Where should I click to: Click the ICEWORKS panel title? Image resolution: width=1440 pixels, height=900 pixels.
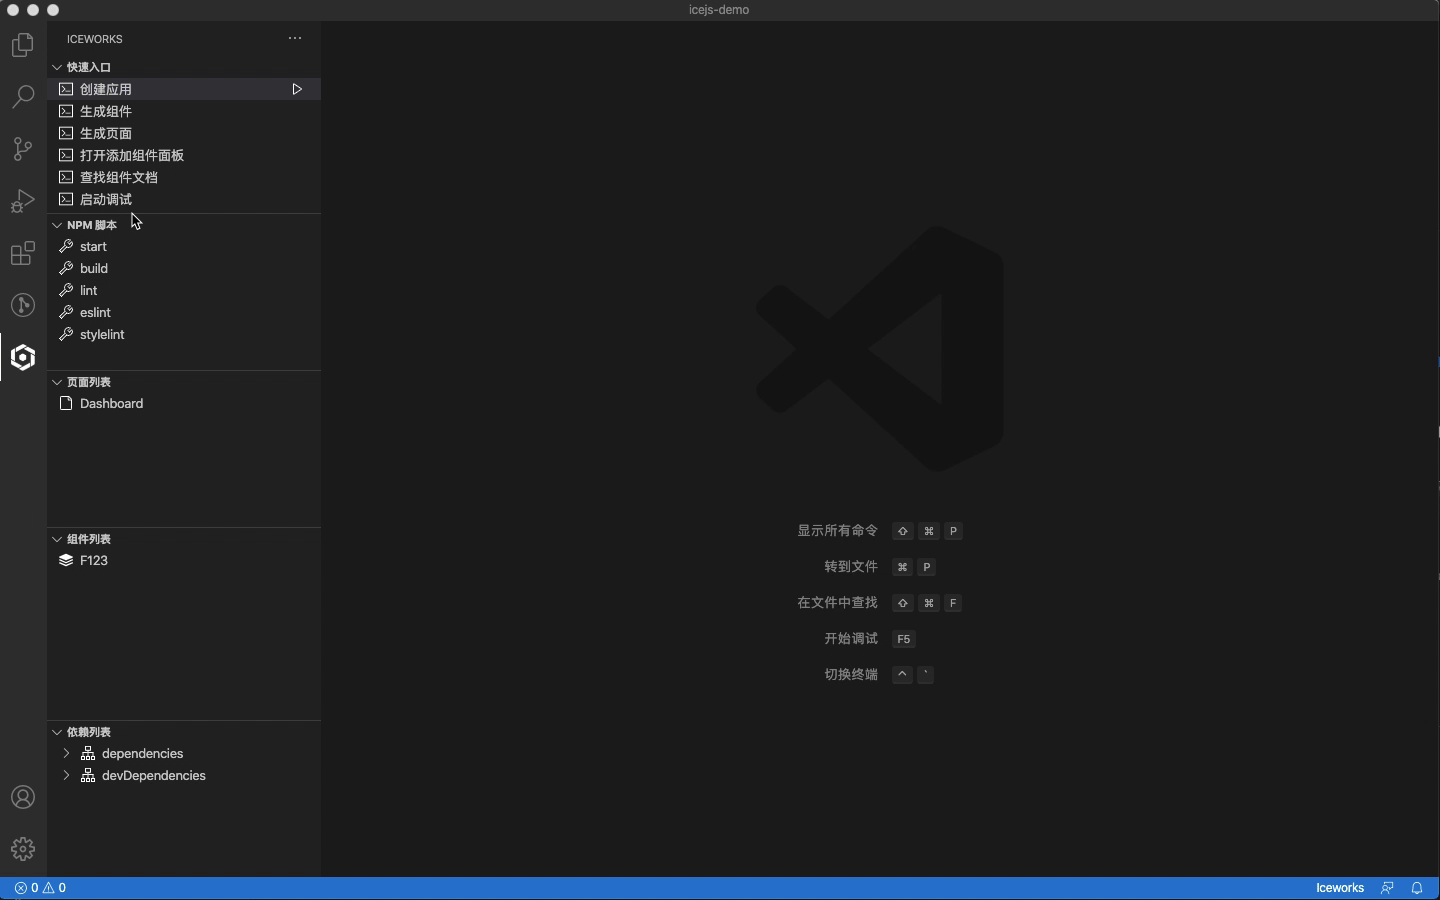(x=95, y=39)
